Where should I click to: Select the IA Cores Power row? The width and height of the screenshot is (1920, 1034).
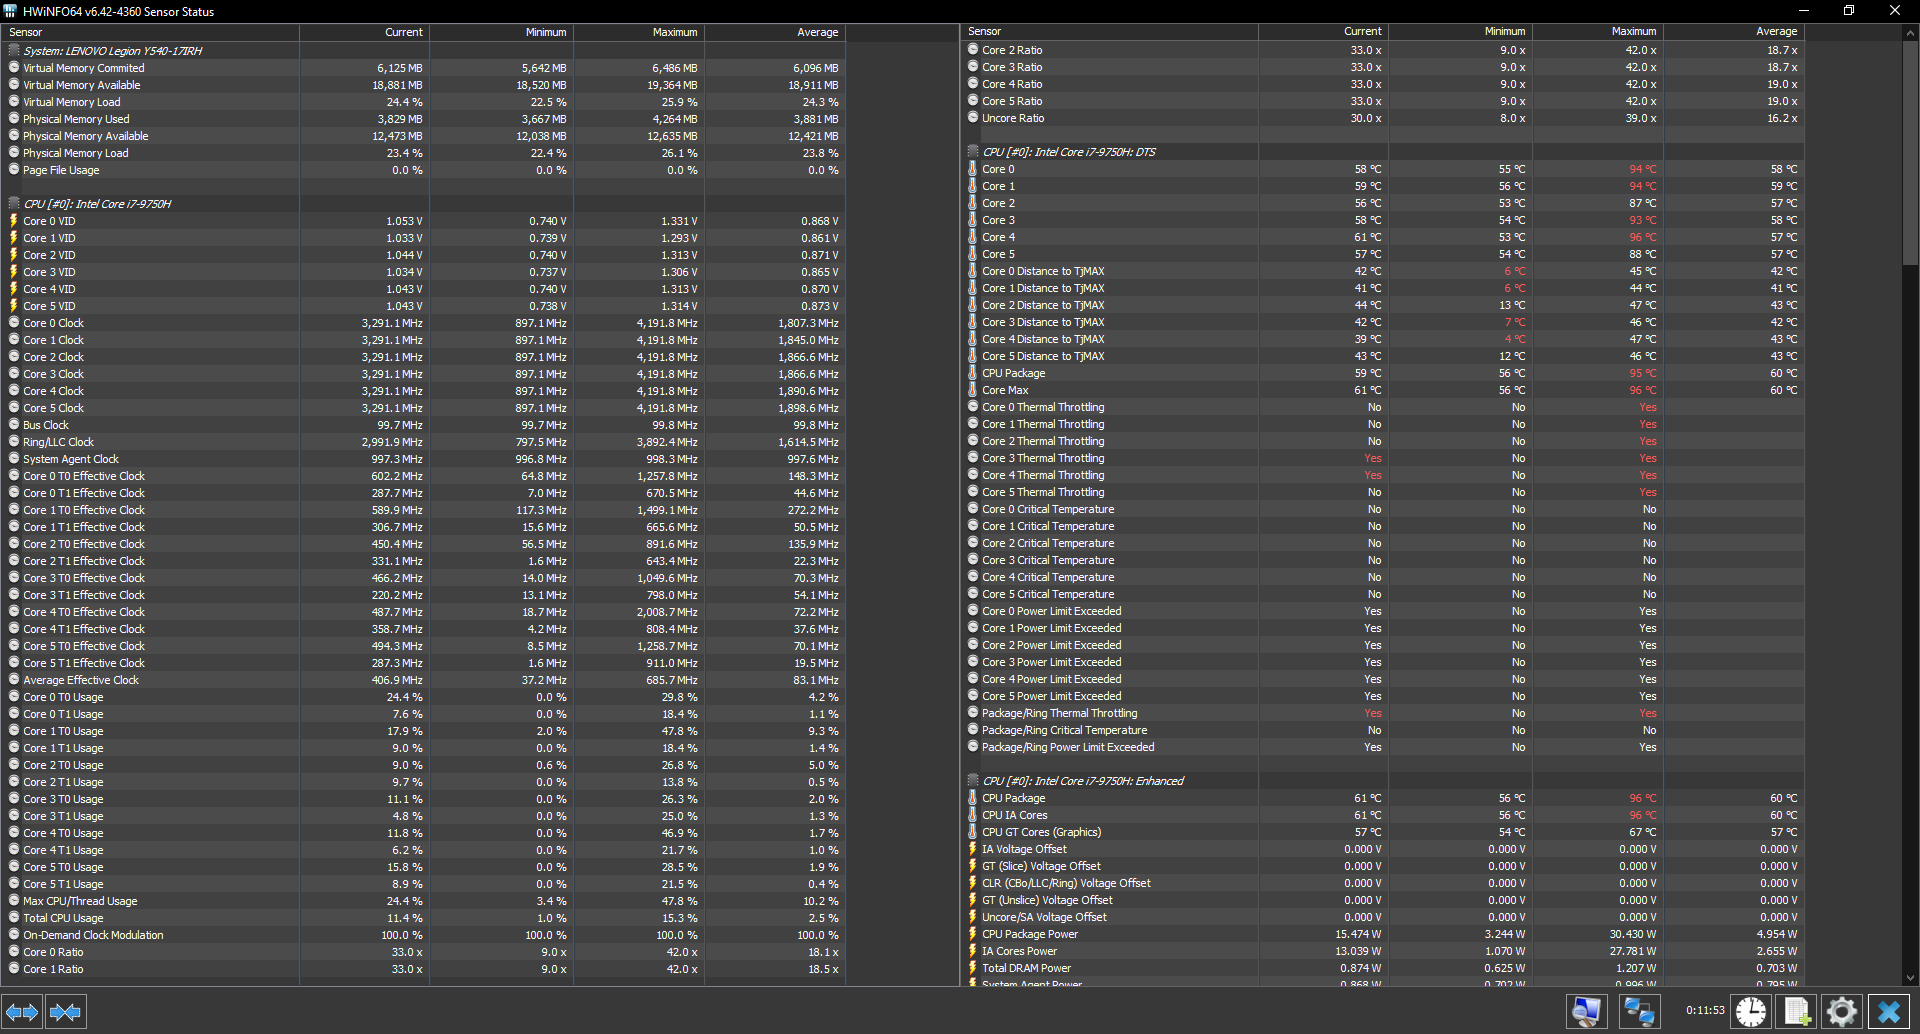point(1383,951)
